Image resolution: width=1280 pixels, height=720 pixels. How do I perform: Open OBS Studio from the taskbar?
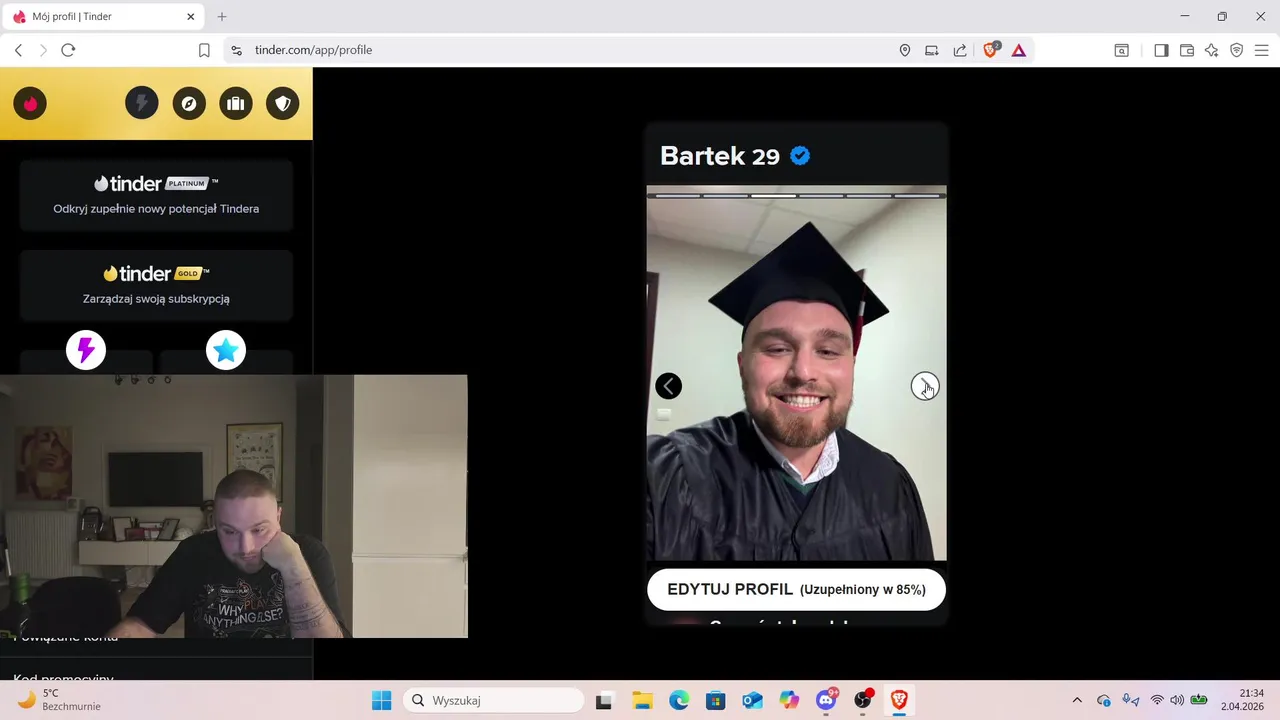[863, 701]
